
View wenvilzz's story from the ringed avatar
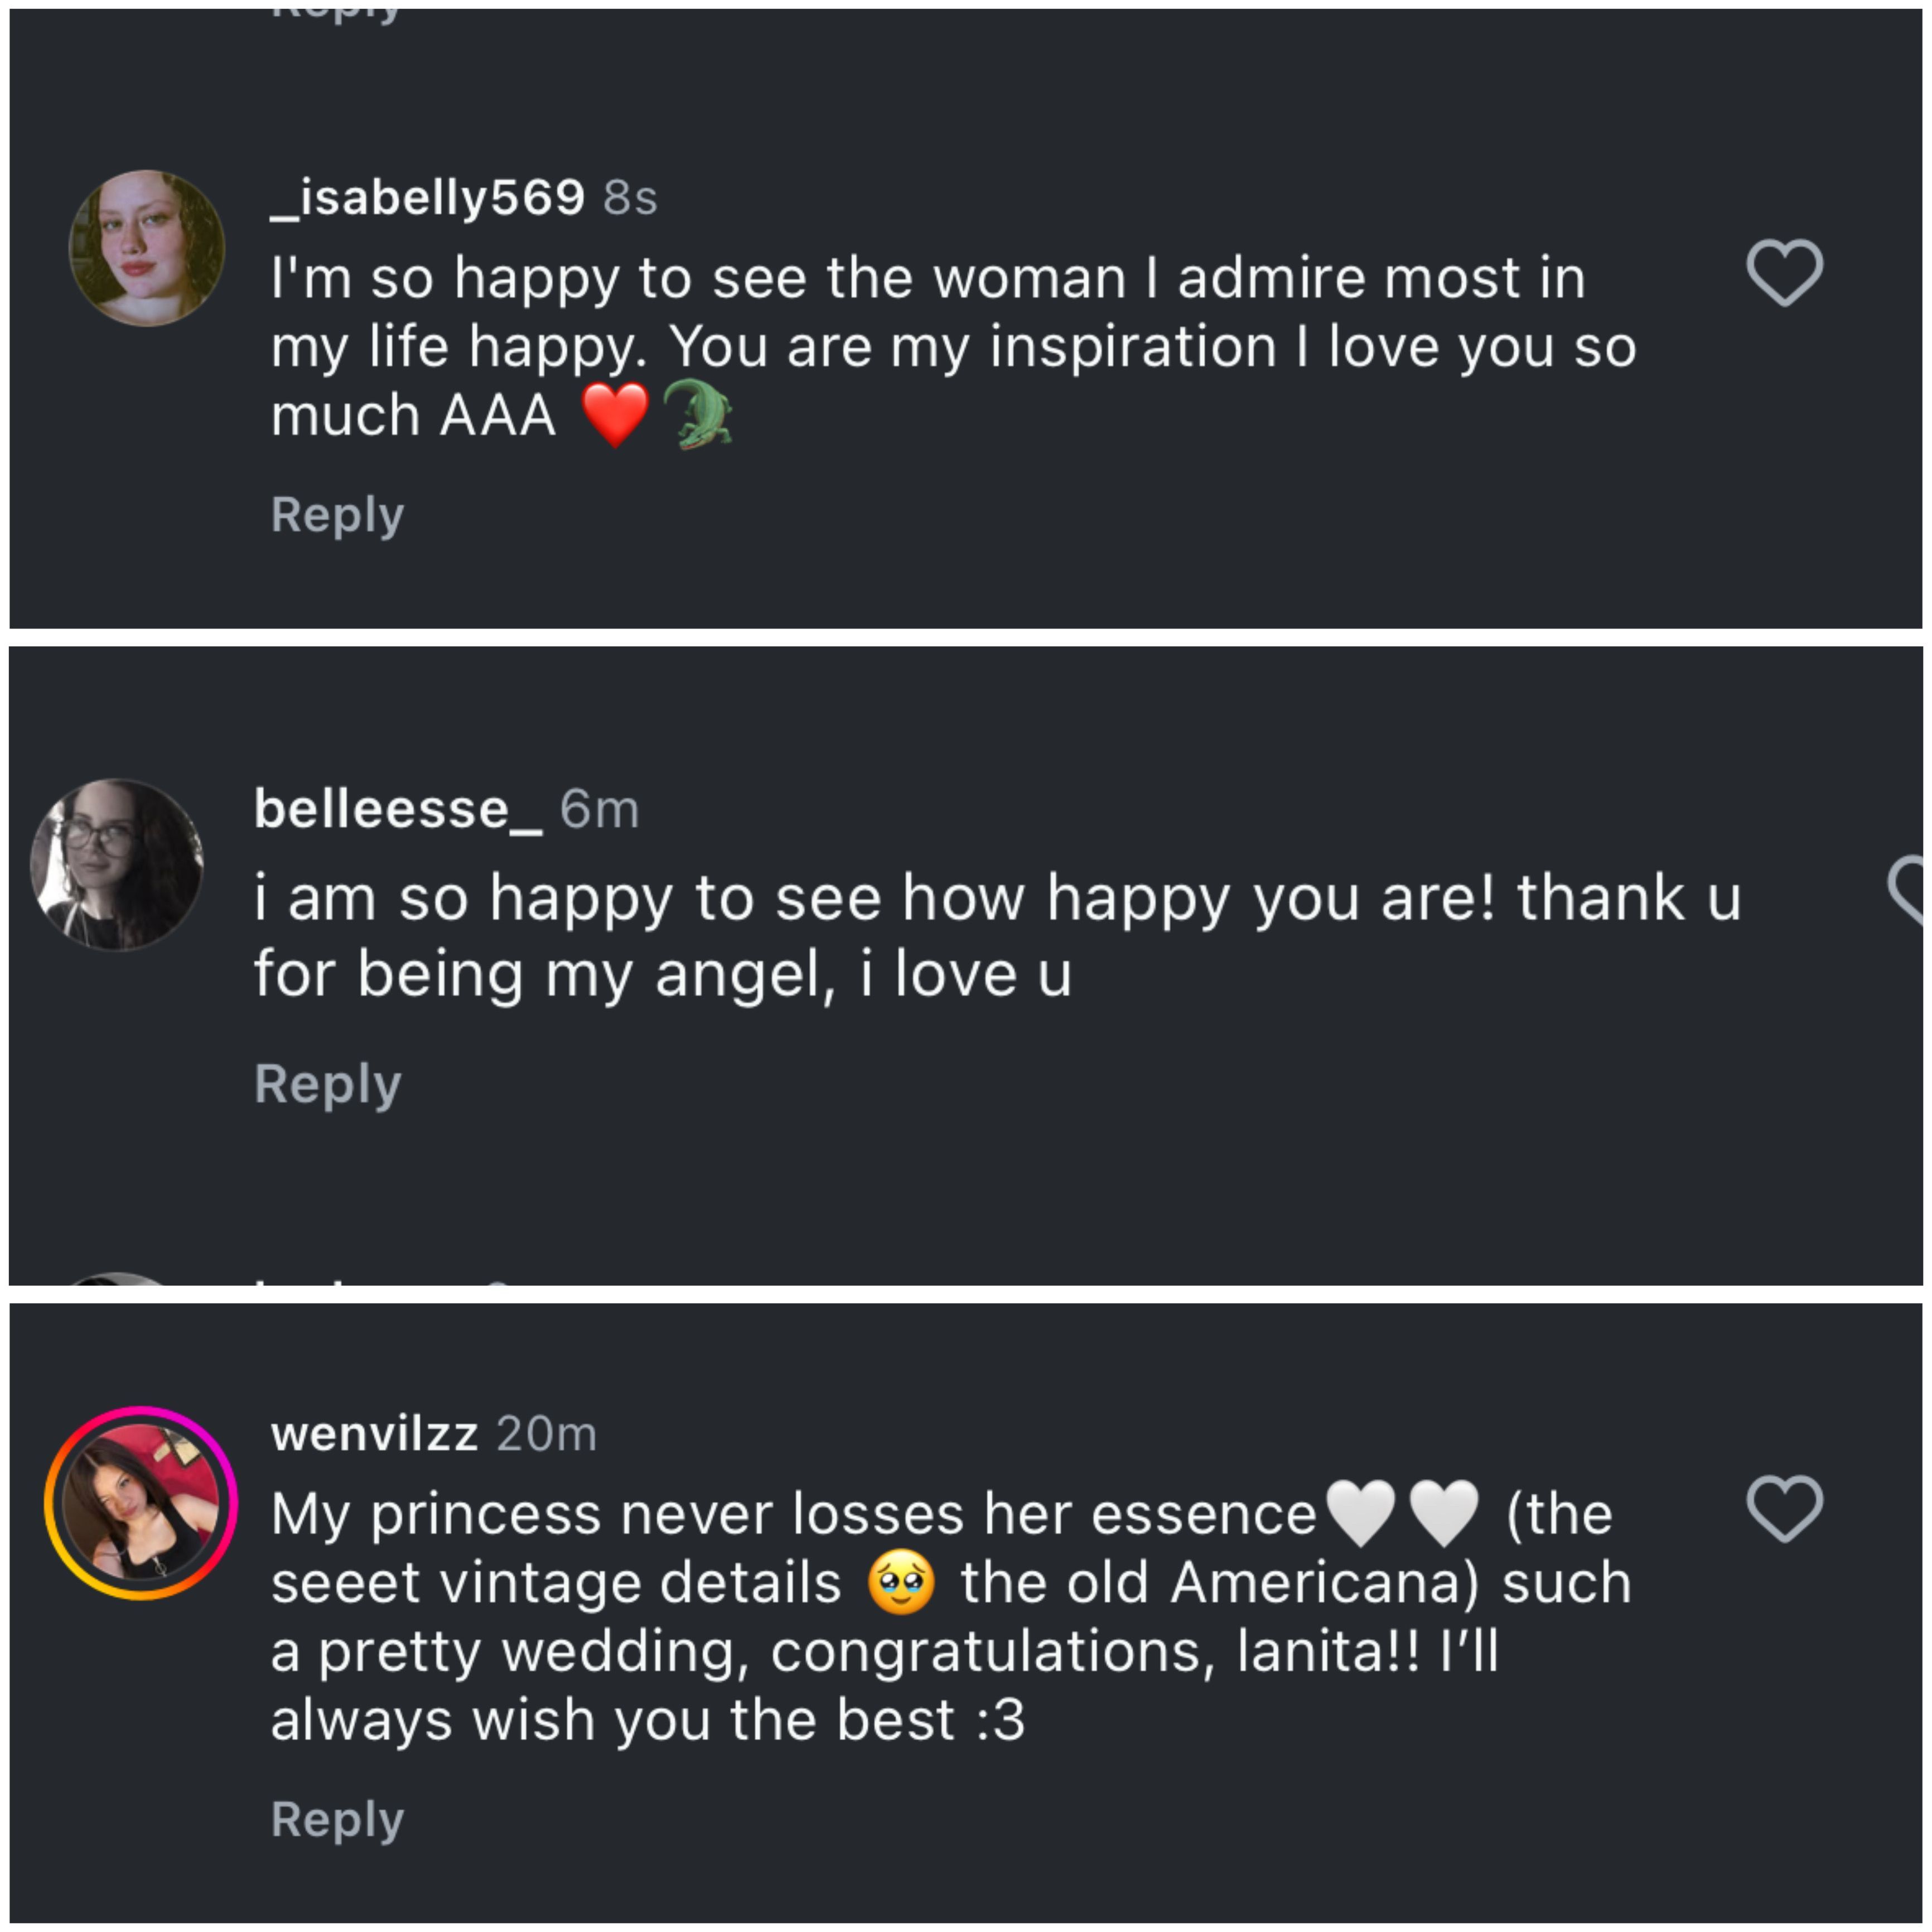click(141, 1502)
